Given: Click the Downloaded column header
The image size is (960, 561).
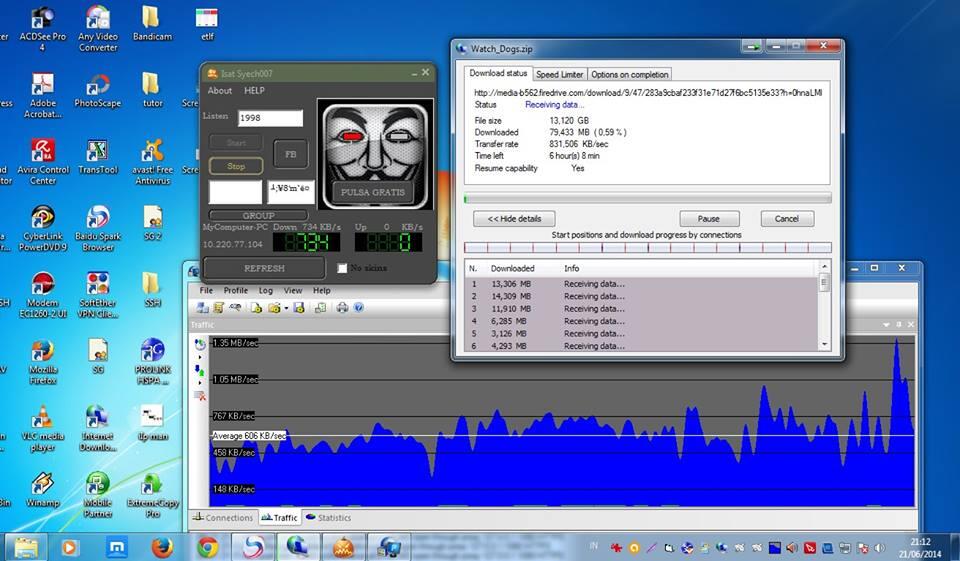Looking at the screenshot, I should coord(512,268).
